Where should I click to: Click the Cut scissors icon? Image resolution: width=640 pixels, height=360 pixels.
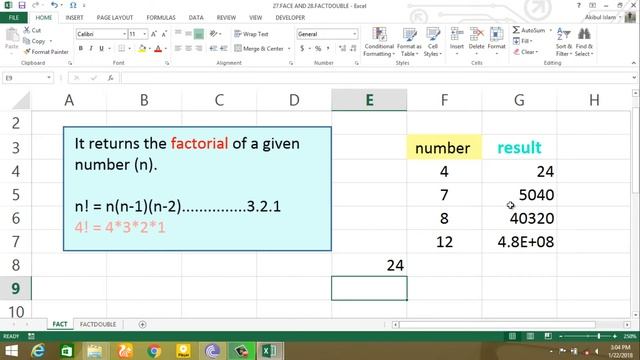(x=27, y=30)
